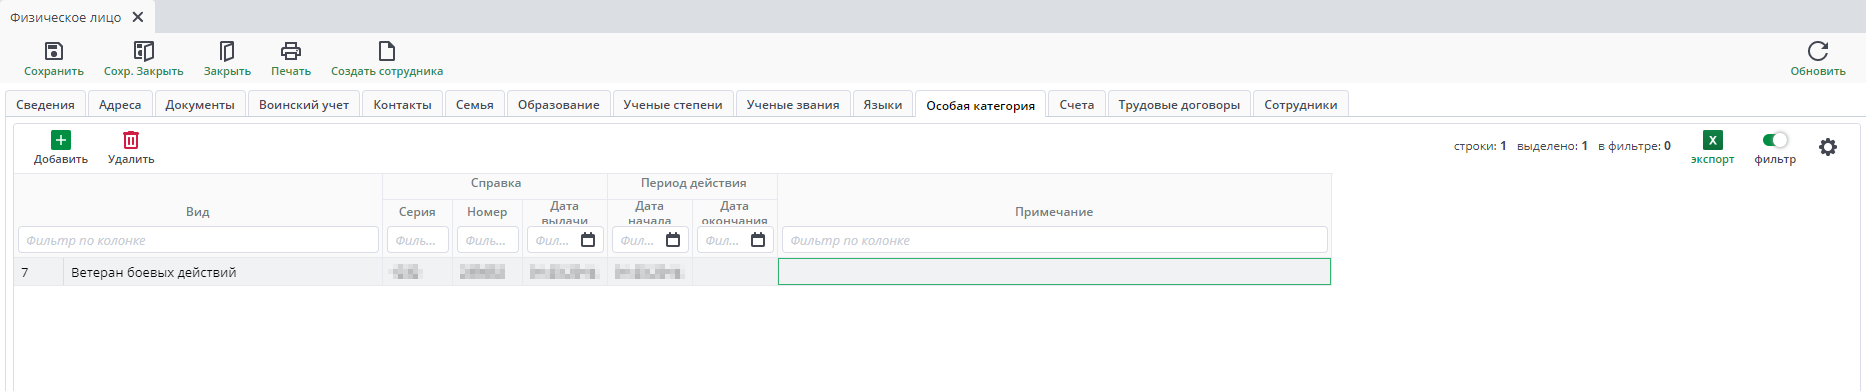
Task: Open the Трудовые договоры tab
Action: [1179, 105]
